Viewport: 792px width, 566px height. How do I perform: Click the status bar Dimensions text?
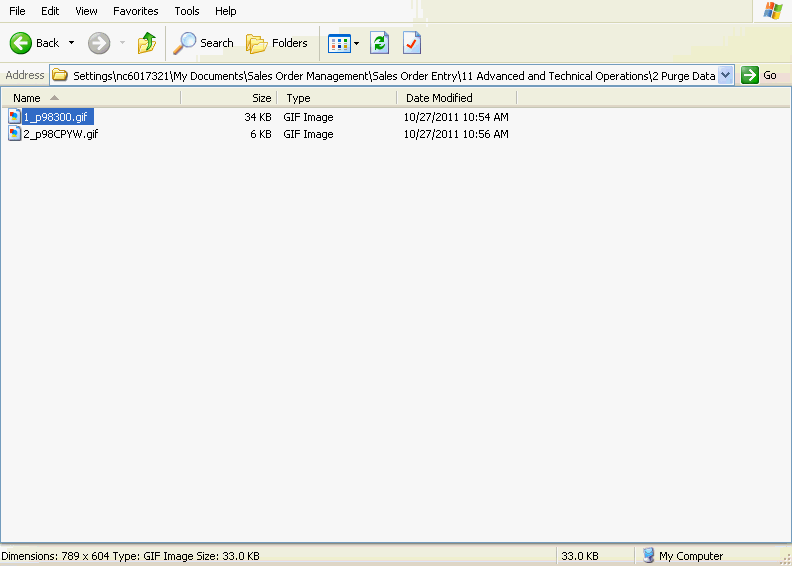[130, 556]
